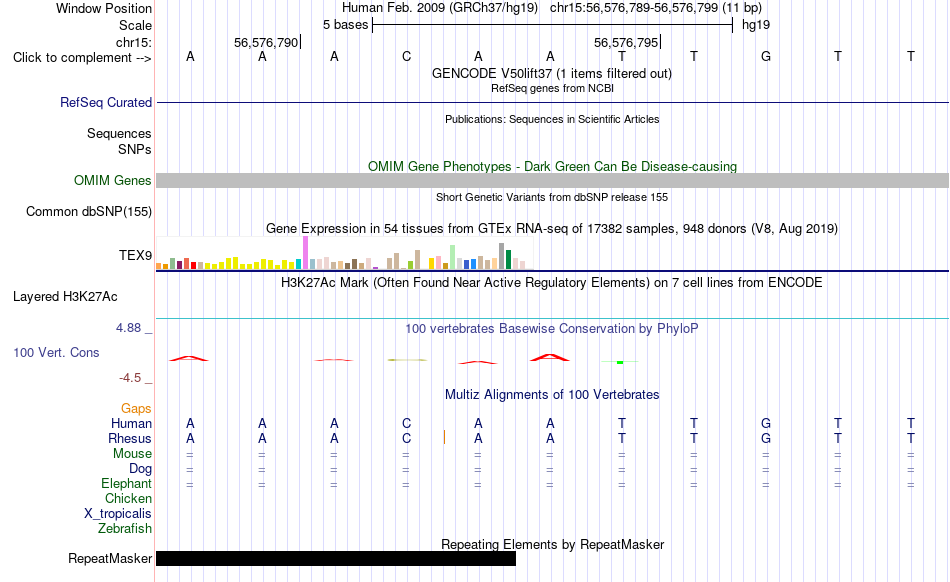950x582 pixels.
Task: Click the GTEx Gene Expression track title
Action: point(552,229)
